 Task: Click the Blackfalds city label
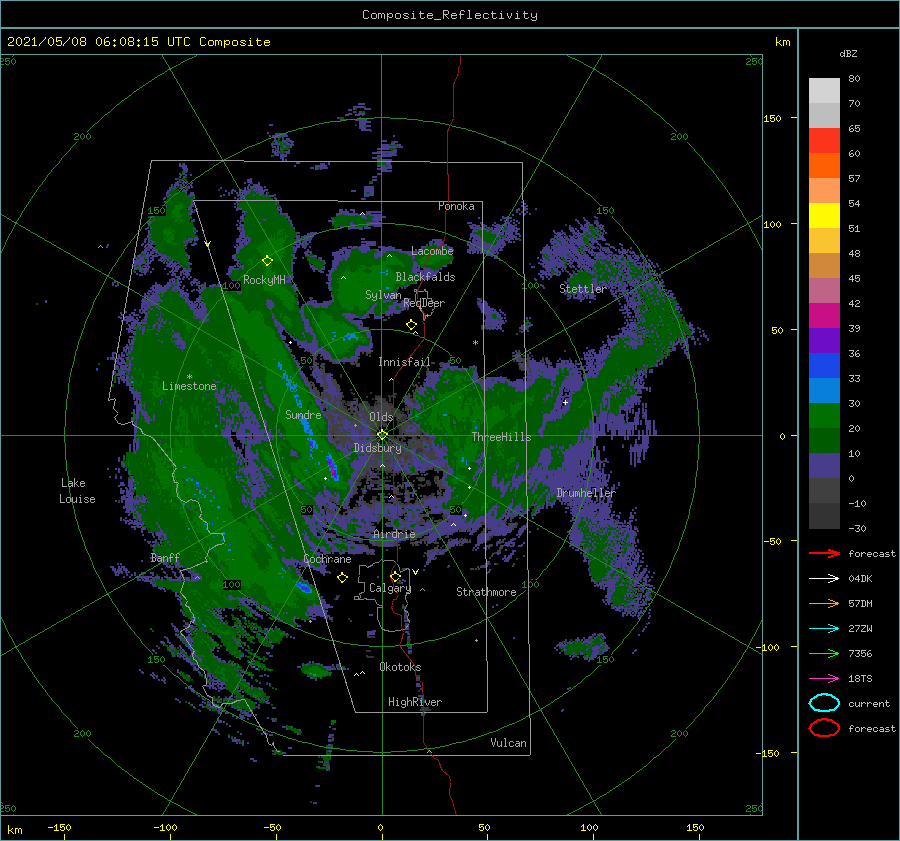[x=425, y=277]
